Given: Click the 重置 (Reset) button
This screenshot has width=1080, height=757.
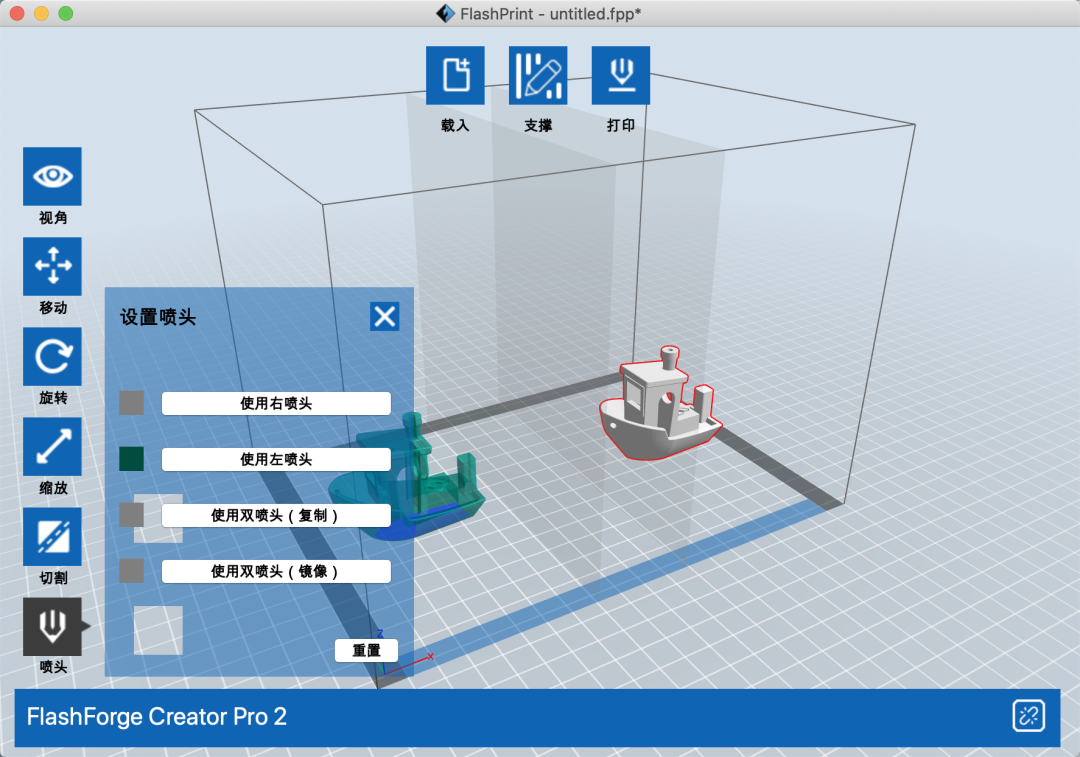Looking at the screenshot, I should click(x=366, y=650).
